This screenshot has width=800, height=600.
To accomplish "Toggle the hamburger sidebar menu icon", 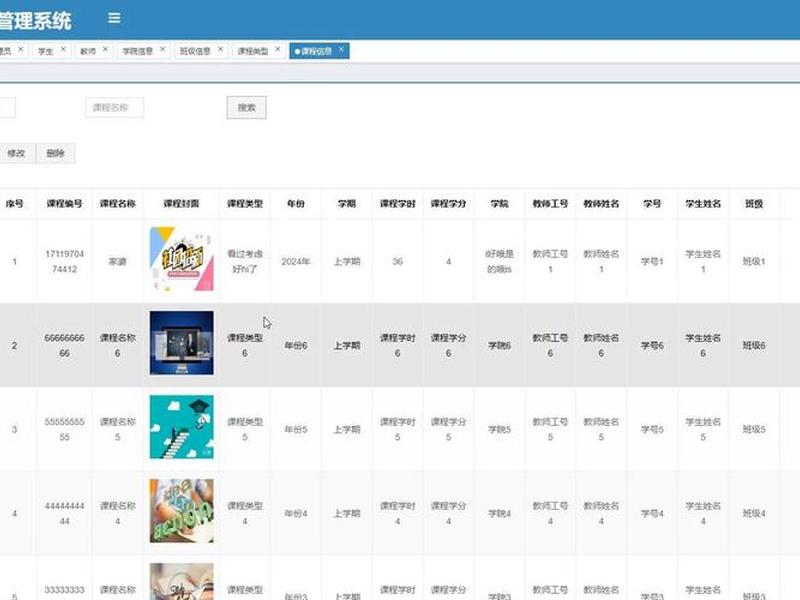I will 114,18.
